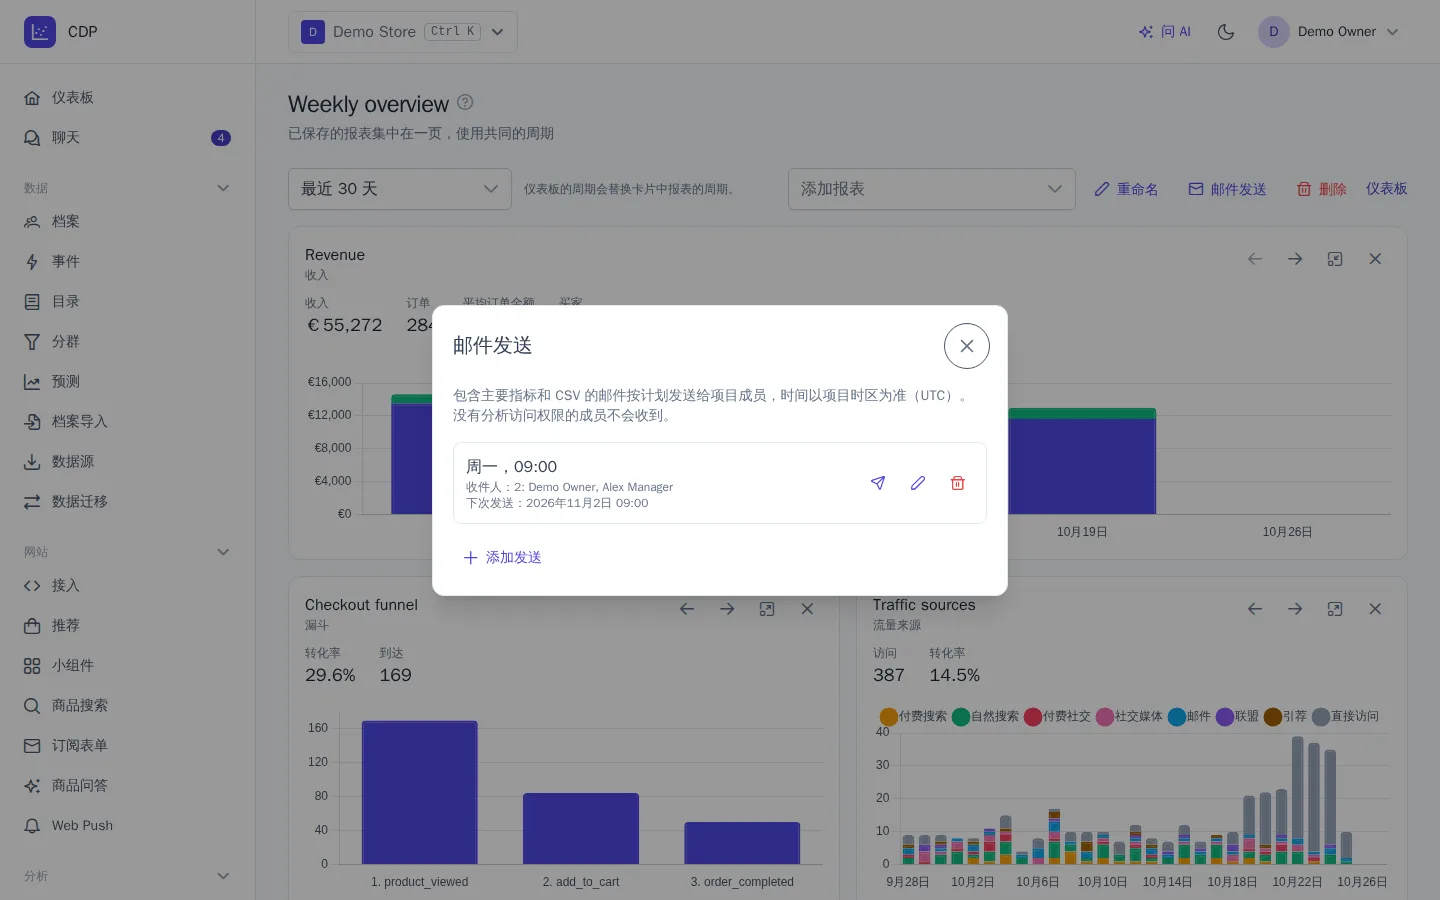Image resolution: width=1440 pixels, height=900 pixels.
Task: Go to 数据迁移 in the sidebar
Action: click(128, 502)
